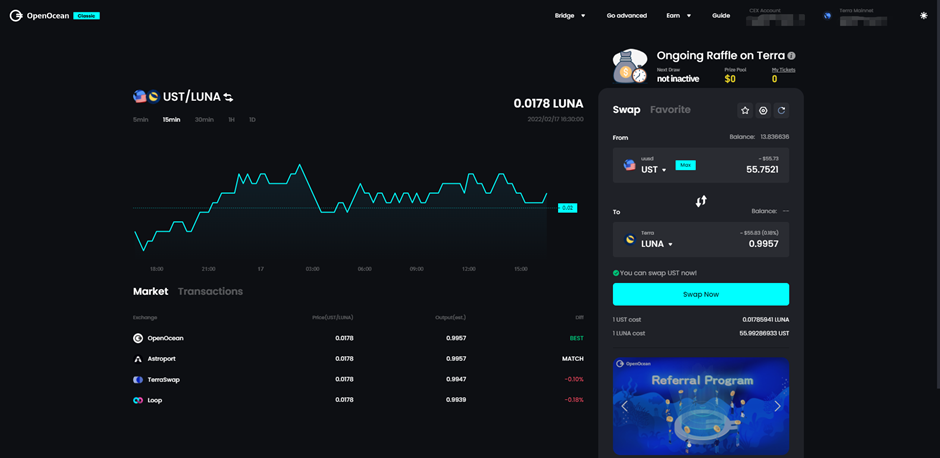Expand the Bridge menu

point(570,16)
